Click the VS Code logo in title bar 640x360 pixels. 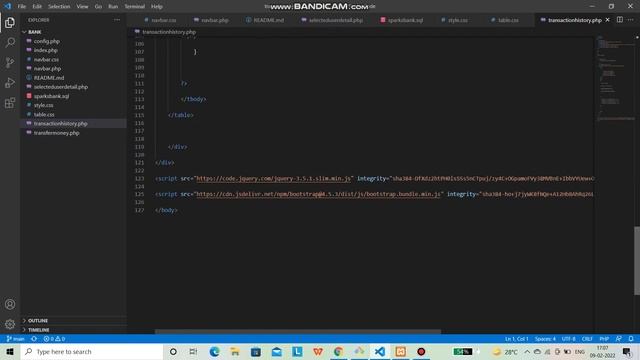7,6
